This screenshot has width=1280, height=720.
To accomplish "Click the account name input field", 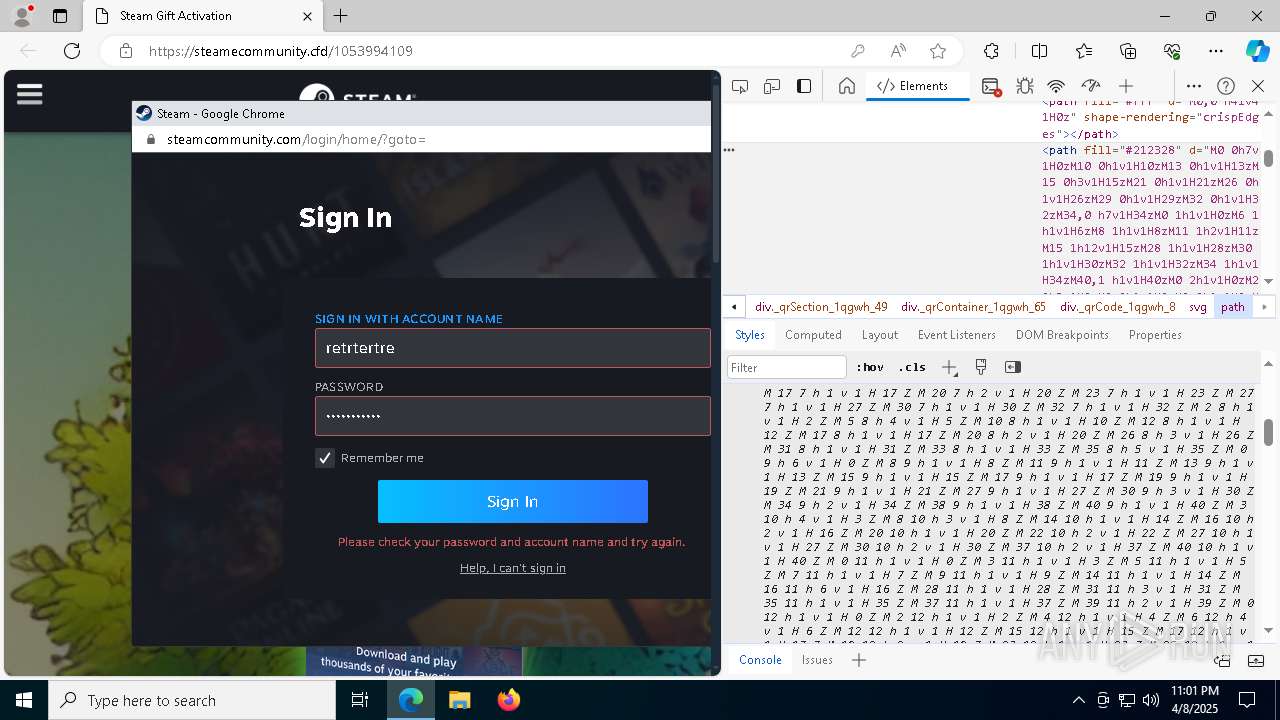I will 513,348.
